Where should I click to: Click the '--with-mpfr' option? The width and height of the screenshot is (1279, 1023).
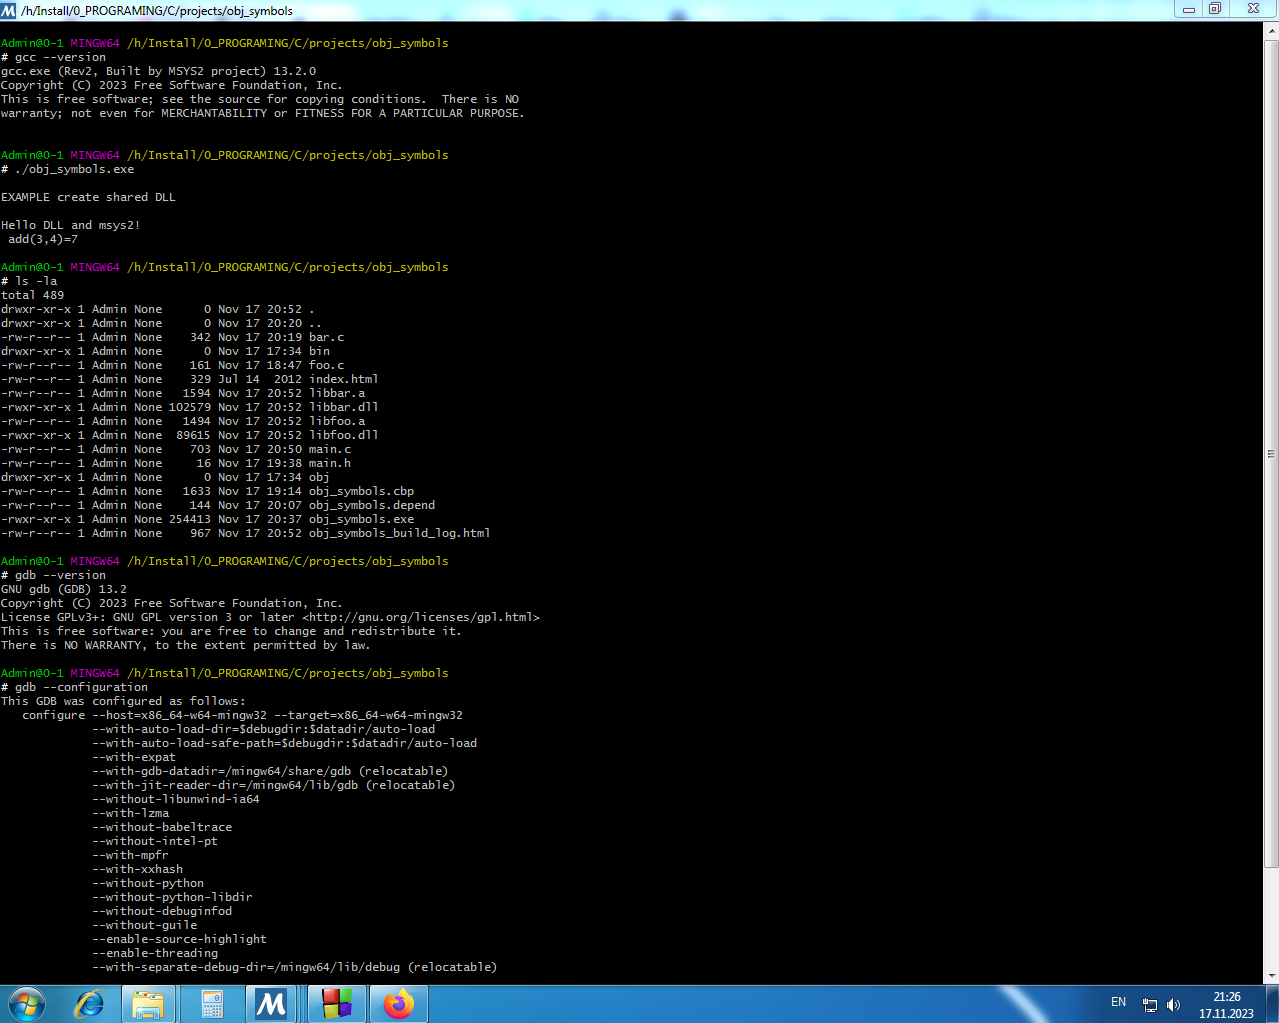[130, 855]
